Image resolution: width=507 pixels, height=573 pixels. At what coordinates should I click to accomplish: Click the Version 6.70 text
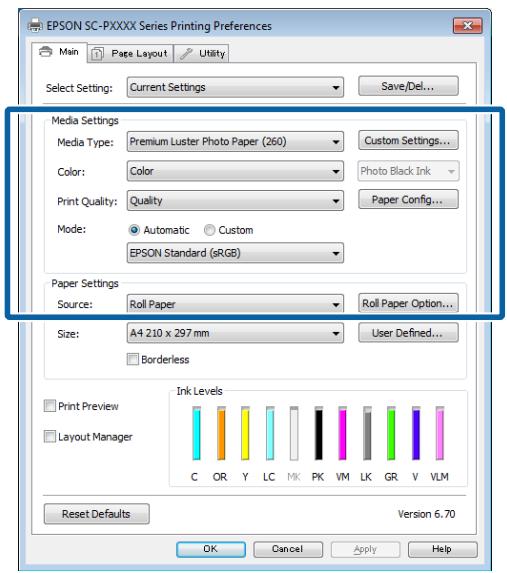(x=427, y=514)
